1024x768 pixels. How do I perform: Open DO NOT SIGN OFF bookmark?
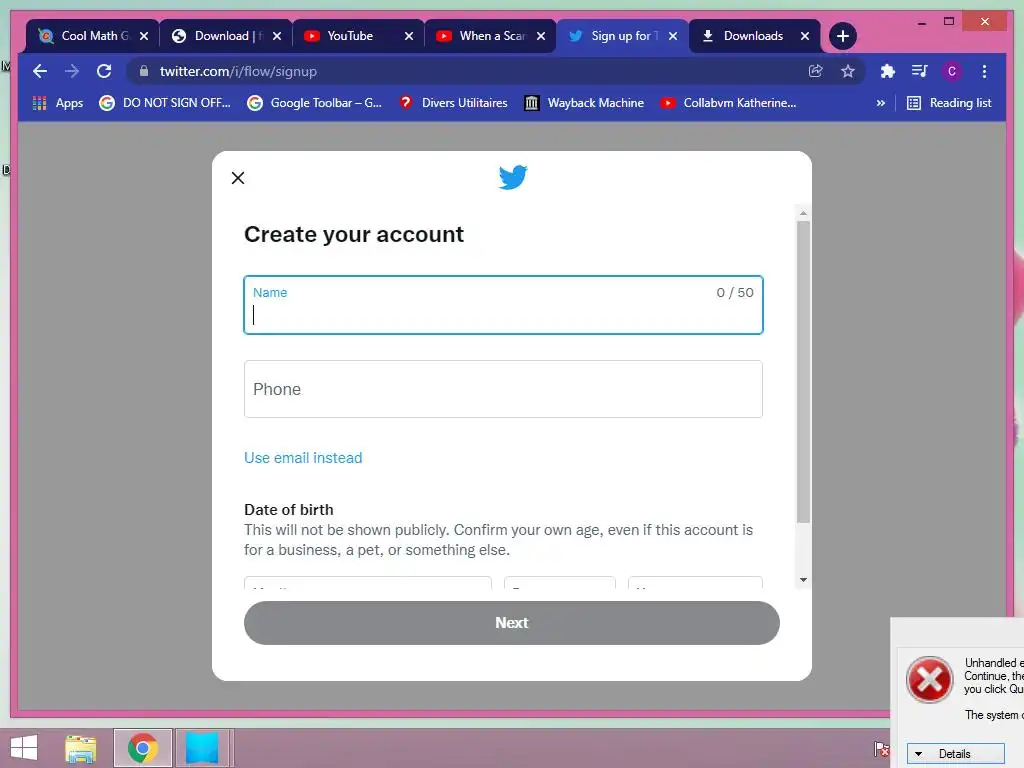pyautogui.click(x=165, y=103)
